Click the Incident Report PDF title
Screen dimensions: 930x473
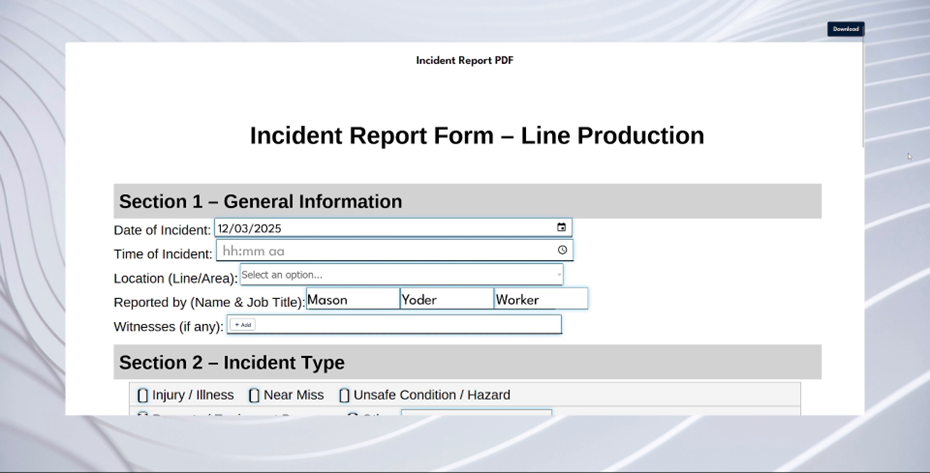(464, 61)
